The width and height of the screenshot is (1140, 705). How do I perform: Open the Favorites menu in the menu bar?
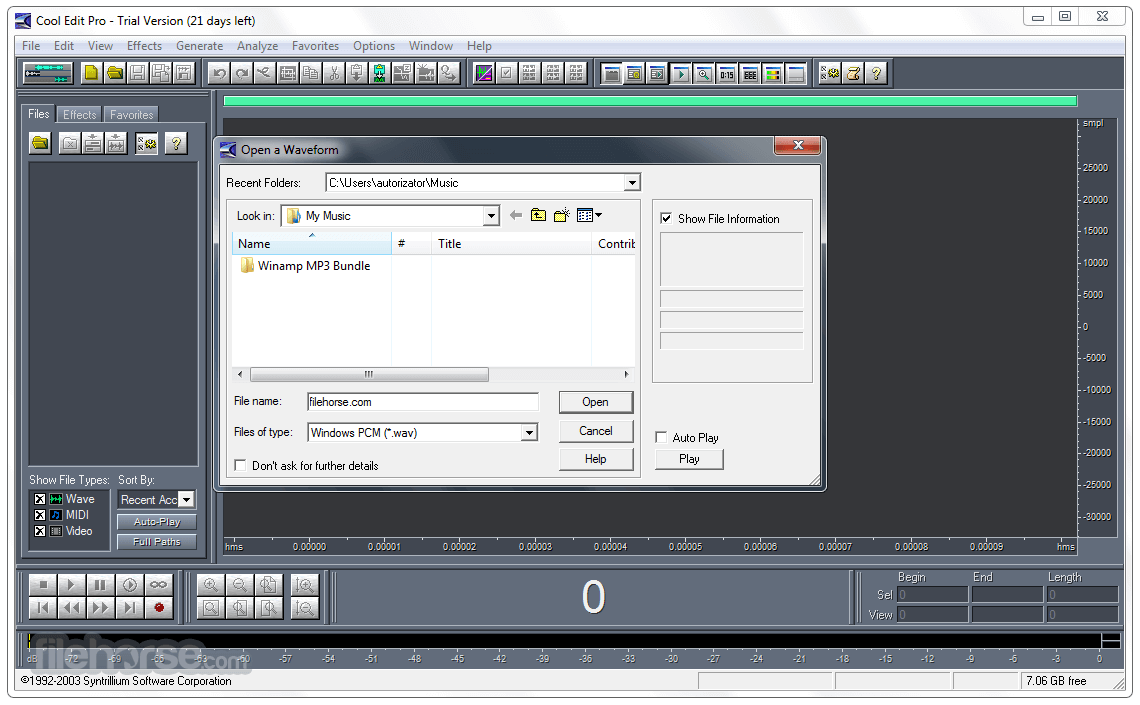point(316,46)
